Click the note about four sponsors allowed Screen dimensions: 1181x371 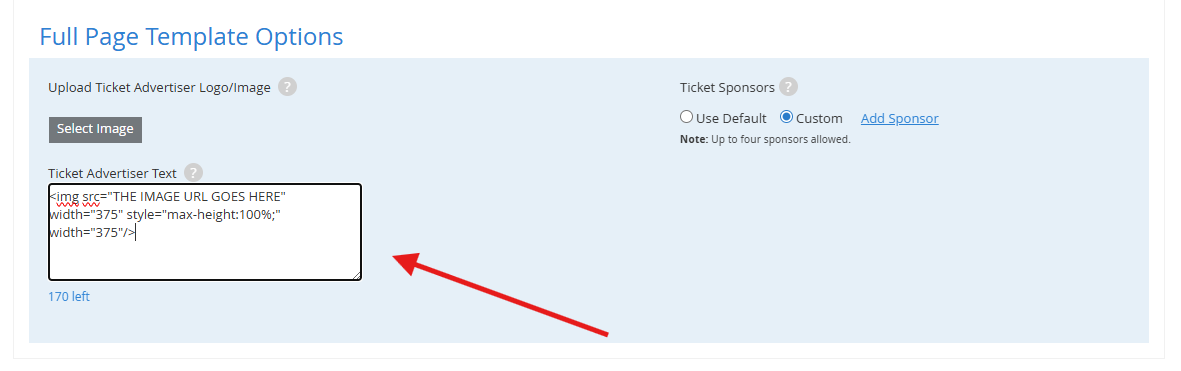coord(764,139)
